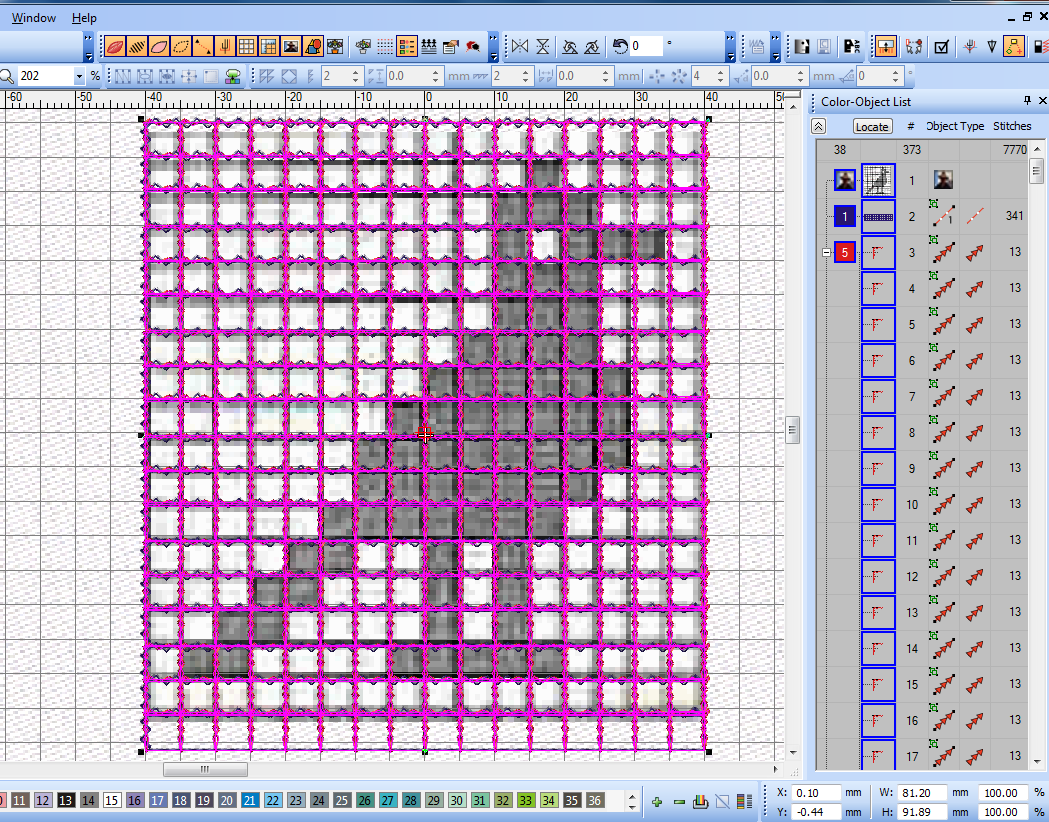Click the select-while-travelling cursor icon

tap(914, 47)
